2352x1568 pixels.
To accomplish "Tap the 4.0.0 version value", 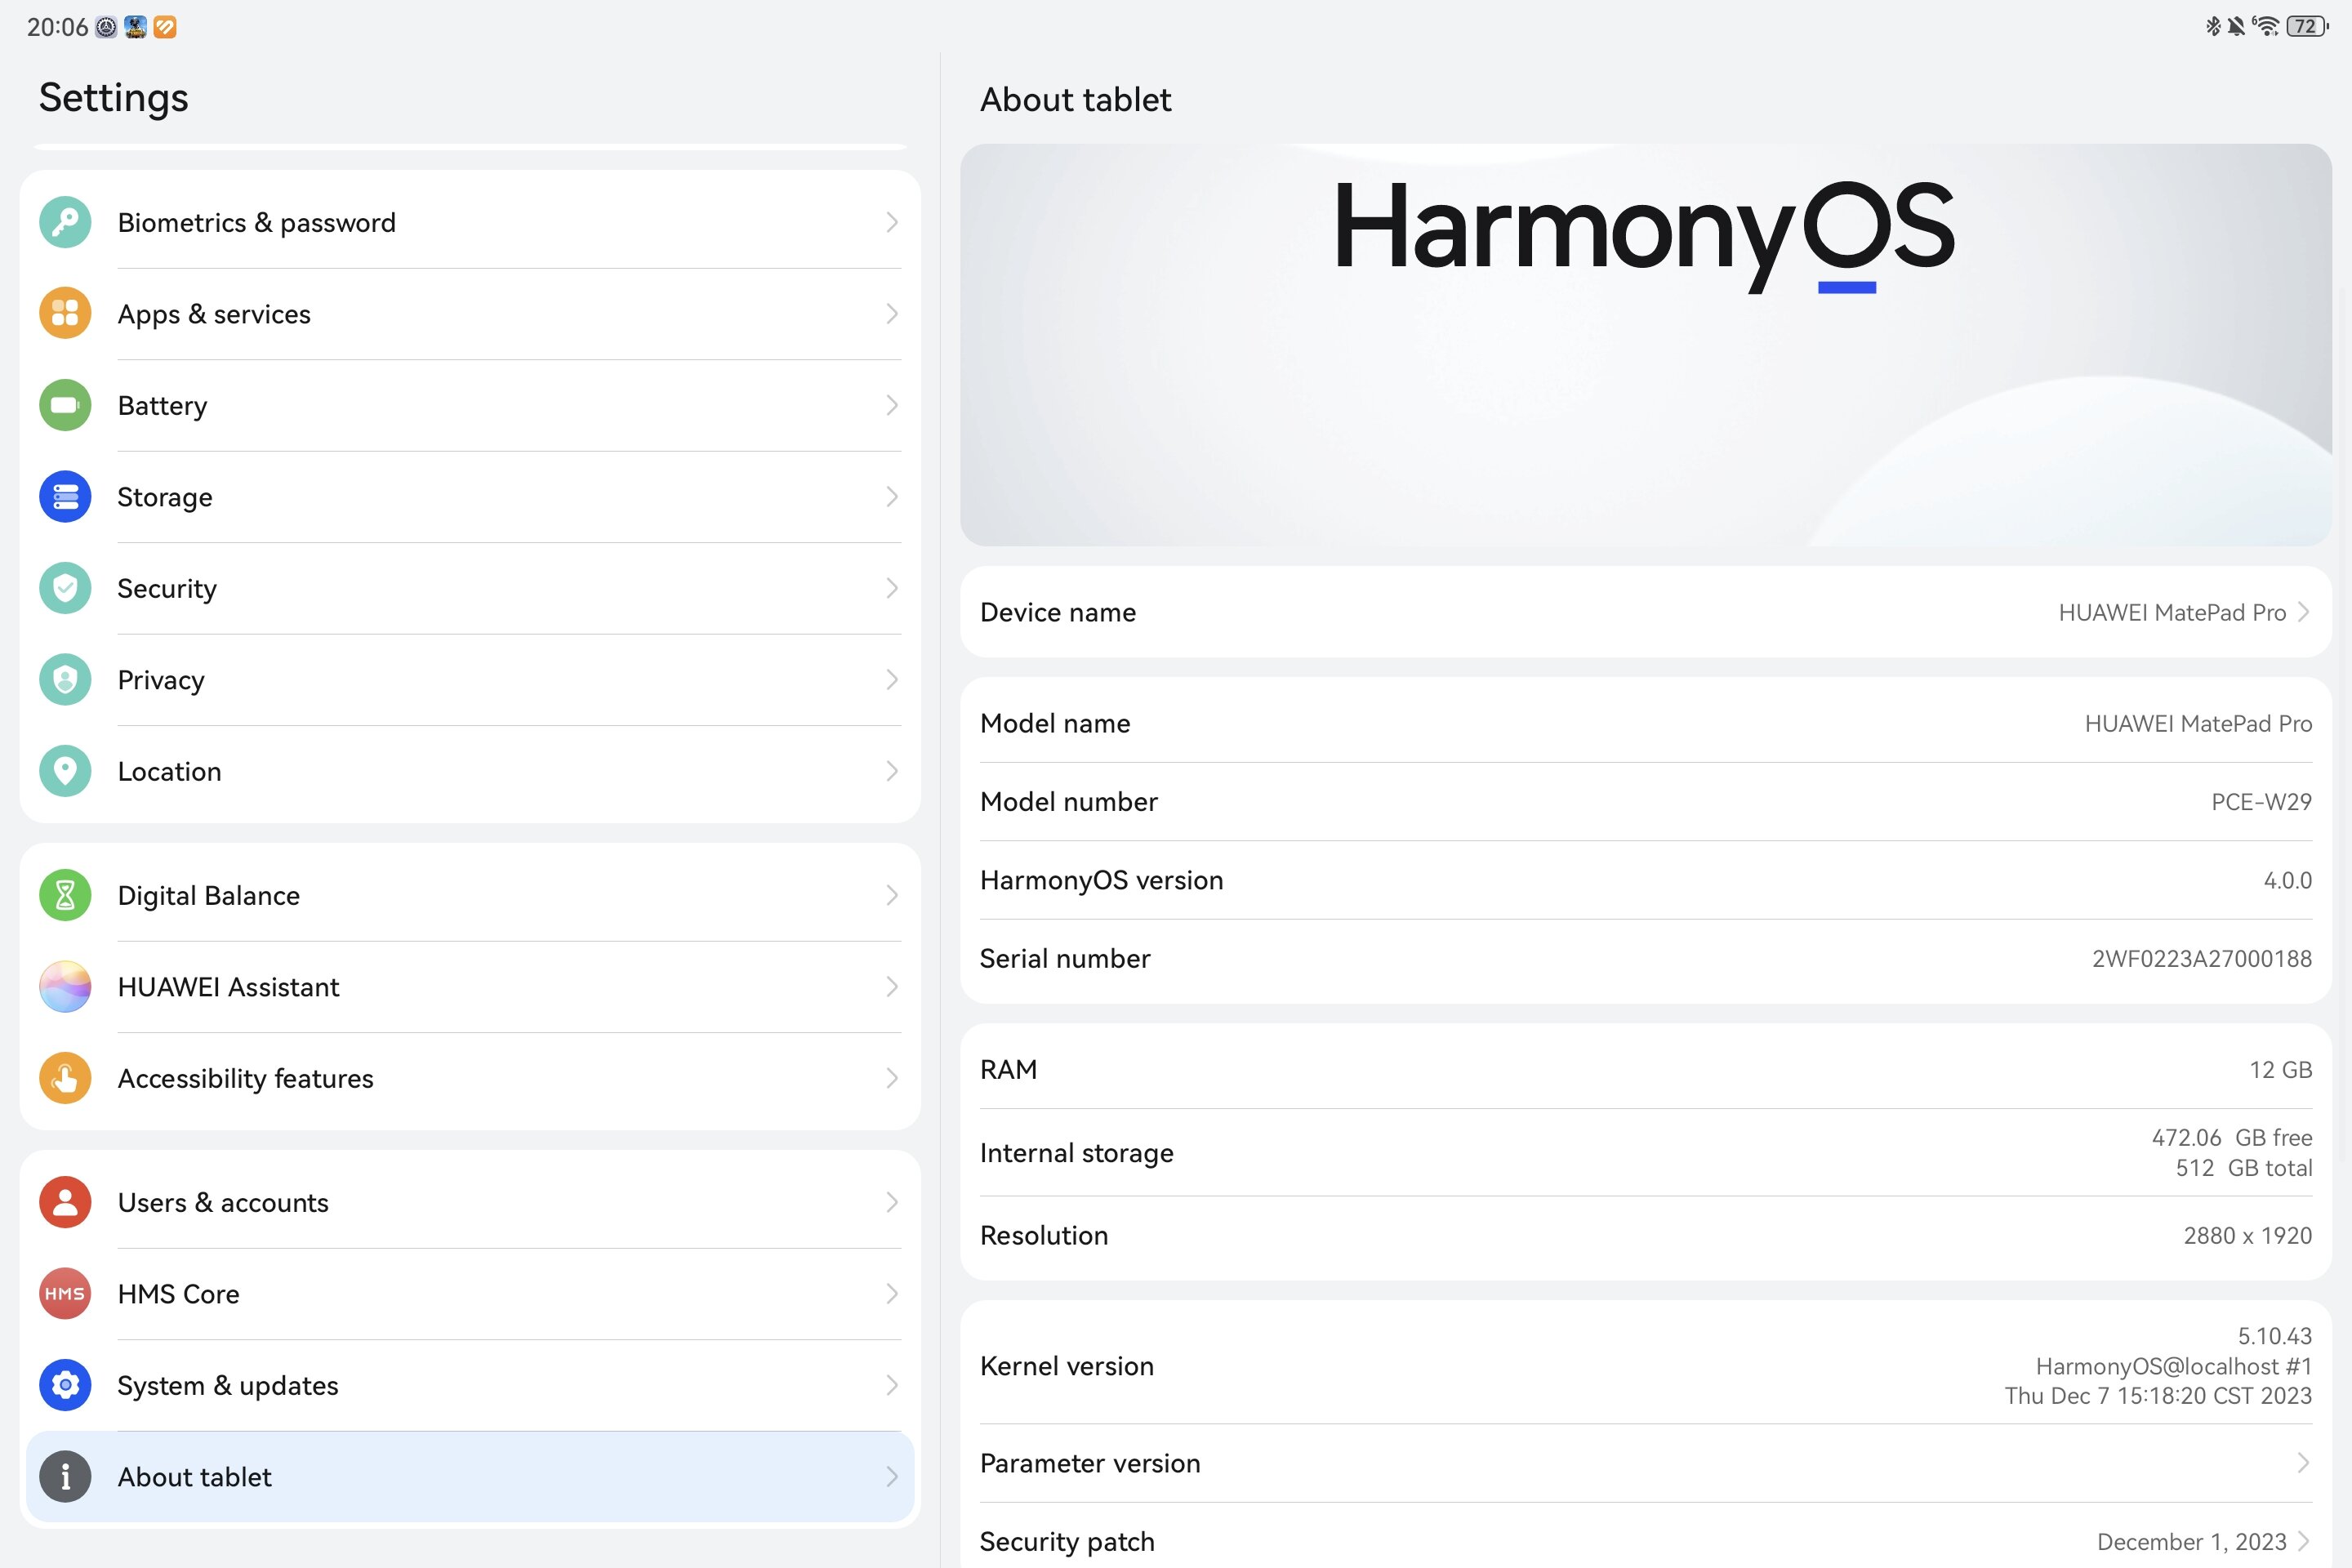I will tap(2287, 880).
